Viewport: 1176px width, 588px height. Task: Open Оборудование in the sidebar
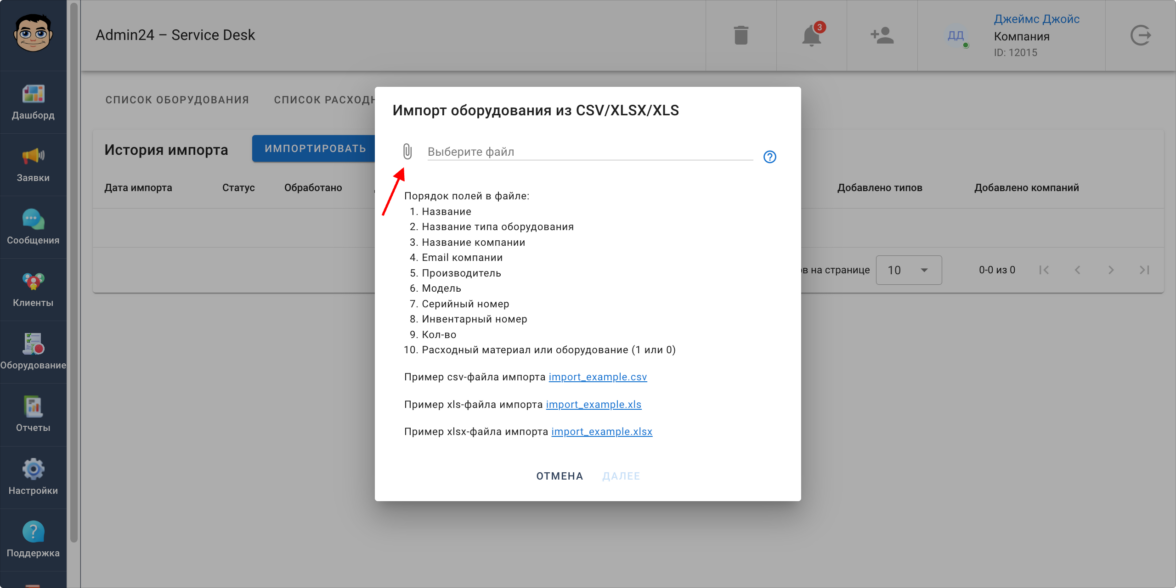click(33, 352)
